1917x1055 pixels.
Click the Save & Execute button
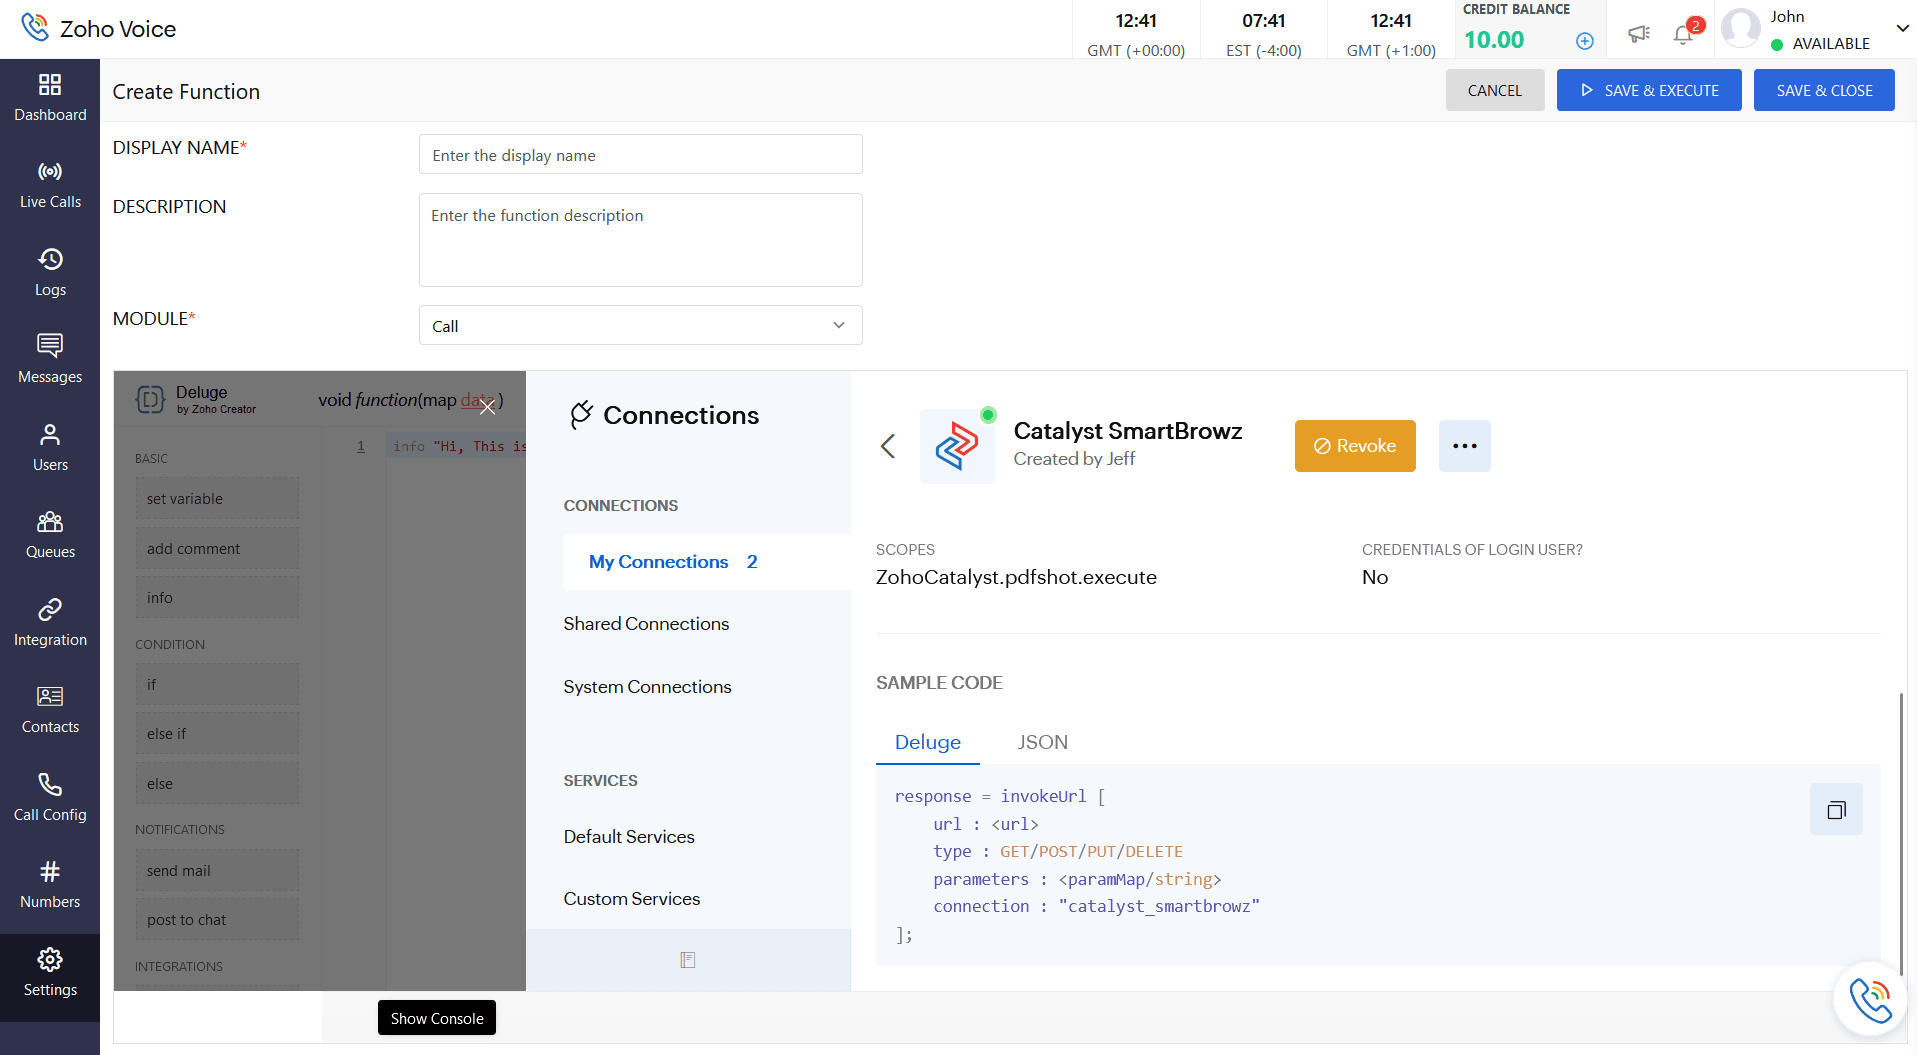[x=1648, y=91]
